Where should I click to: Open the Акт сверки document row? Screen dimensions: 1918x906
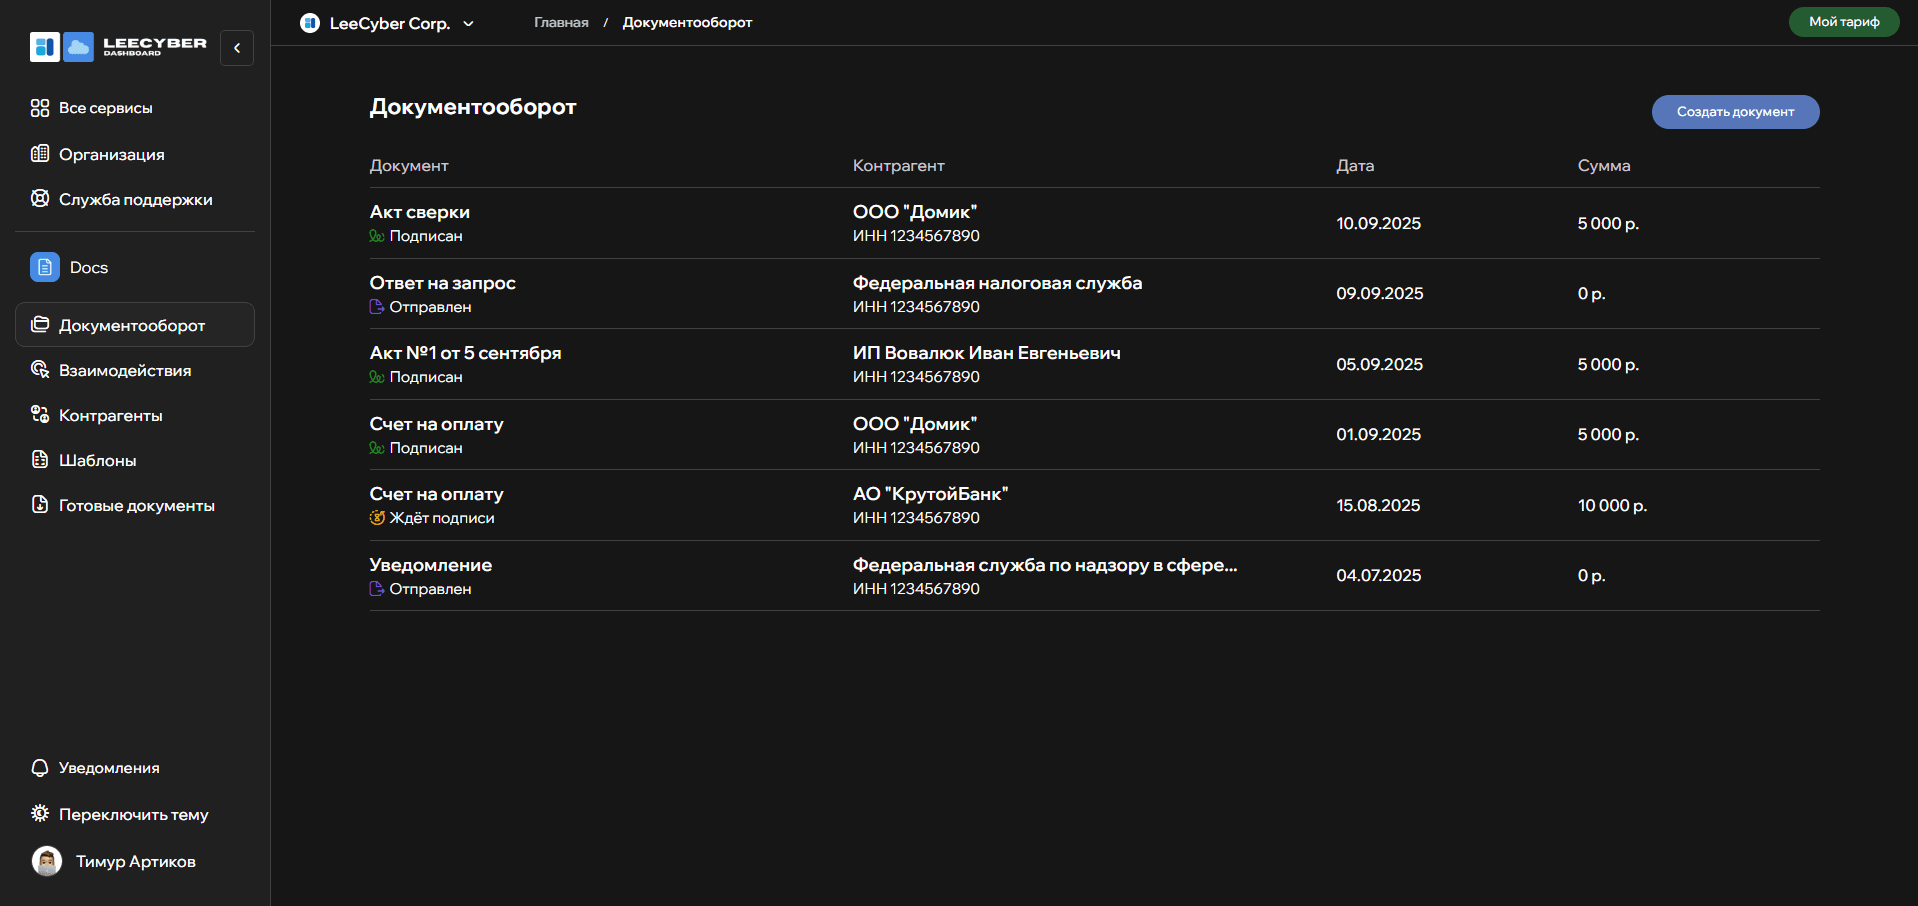click(x=420, y=212)
